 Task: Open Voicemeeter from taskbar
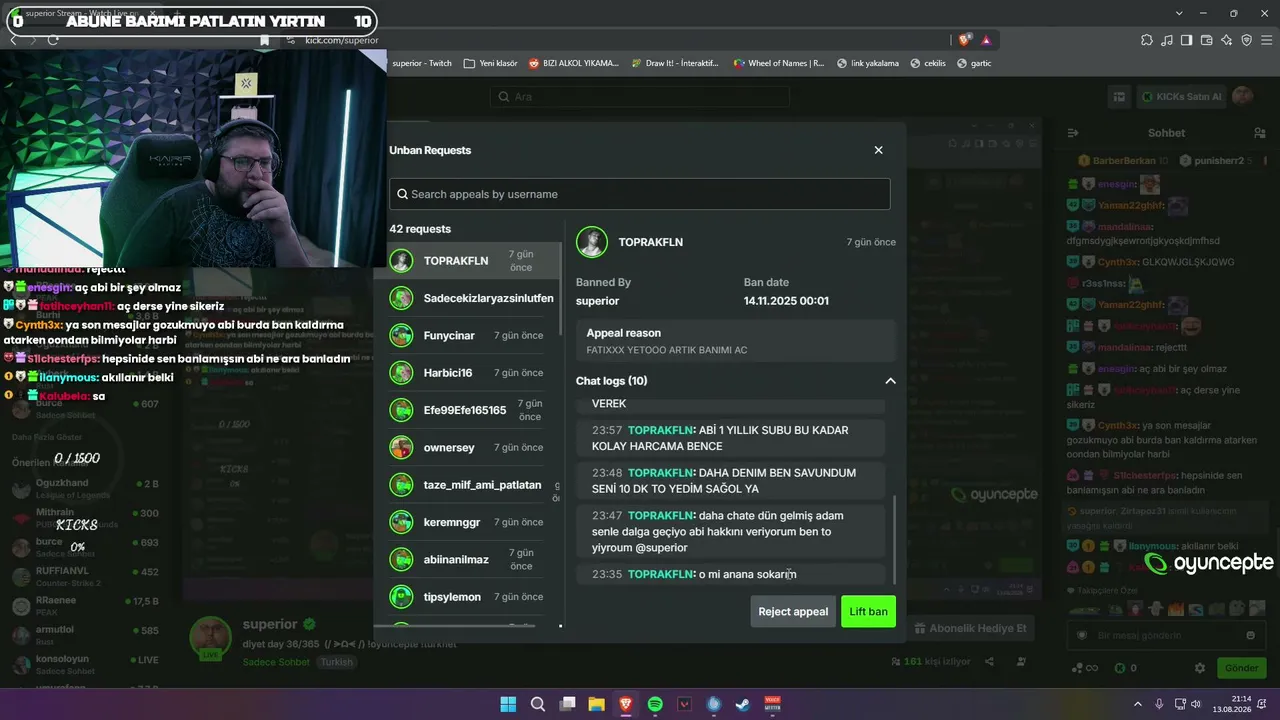772,704
